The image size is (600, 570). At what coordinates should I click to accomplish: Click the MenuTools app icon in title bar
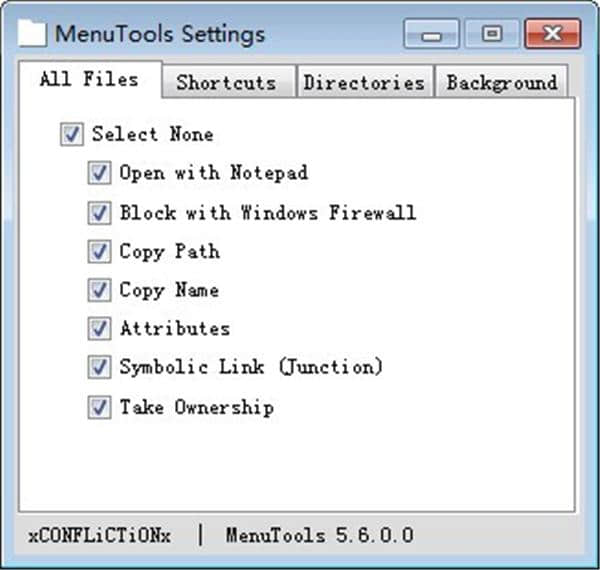pos(33,33)
